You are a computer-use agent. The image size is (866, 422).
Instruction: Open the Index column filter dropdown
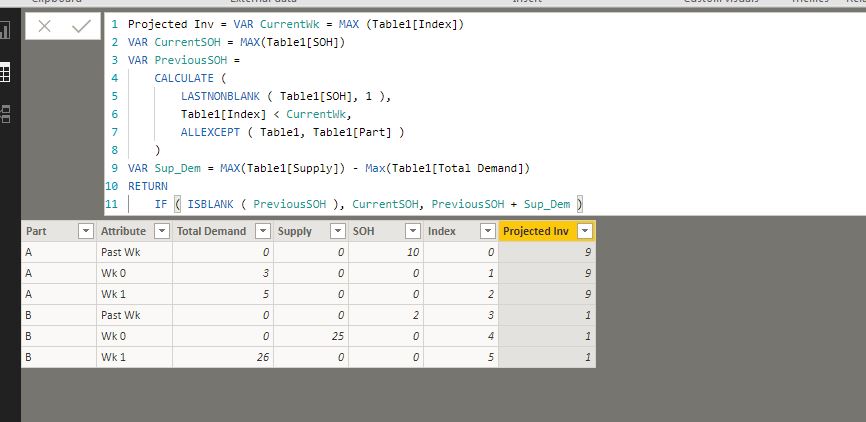[x=488, y=231]
